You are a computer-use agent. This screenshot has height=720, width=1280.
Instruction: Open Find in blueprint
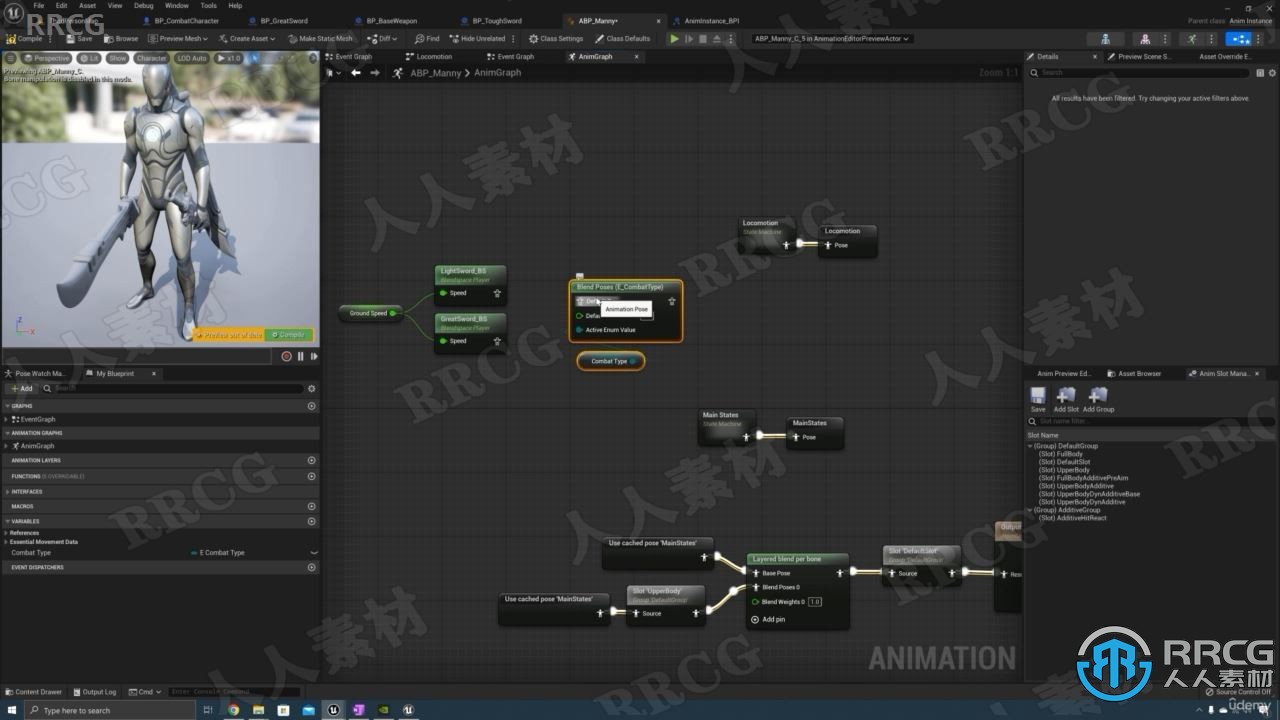pyautogui.click(x=427, y=38)
